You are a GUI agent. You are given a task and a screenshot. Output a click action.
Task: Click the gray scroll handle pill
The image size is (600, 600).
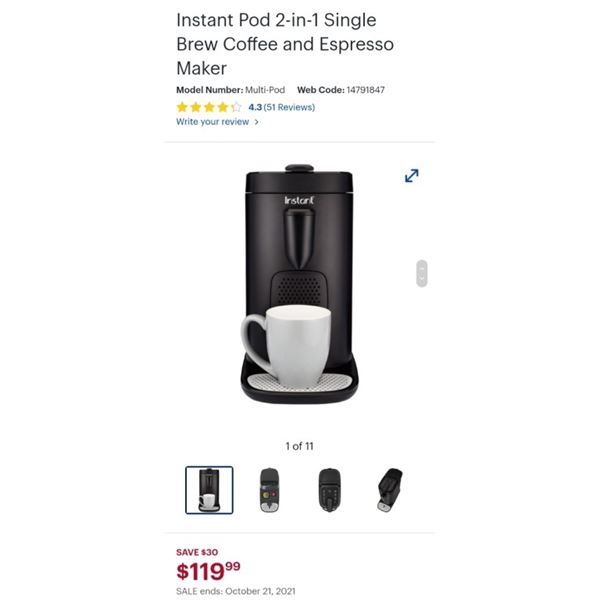[422, 274]
